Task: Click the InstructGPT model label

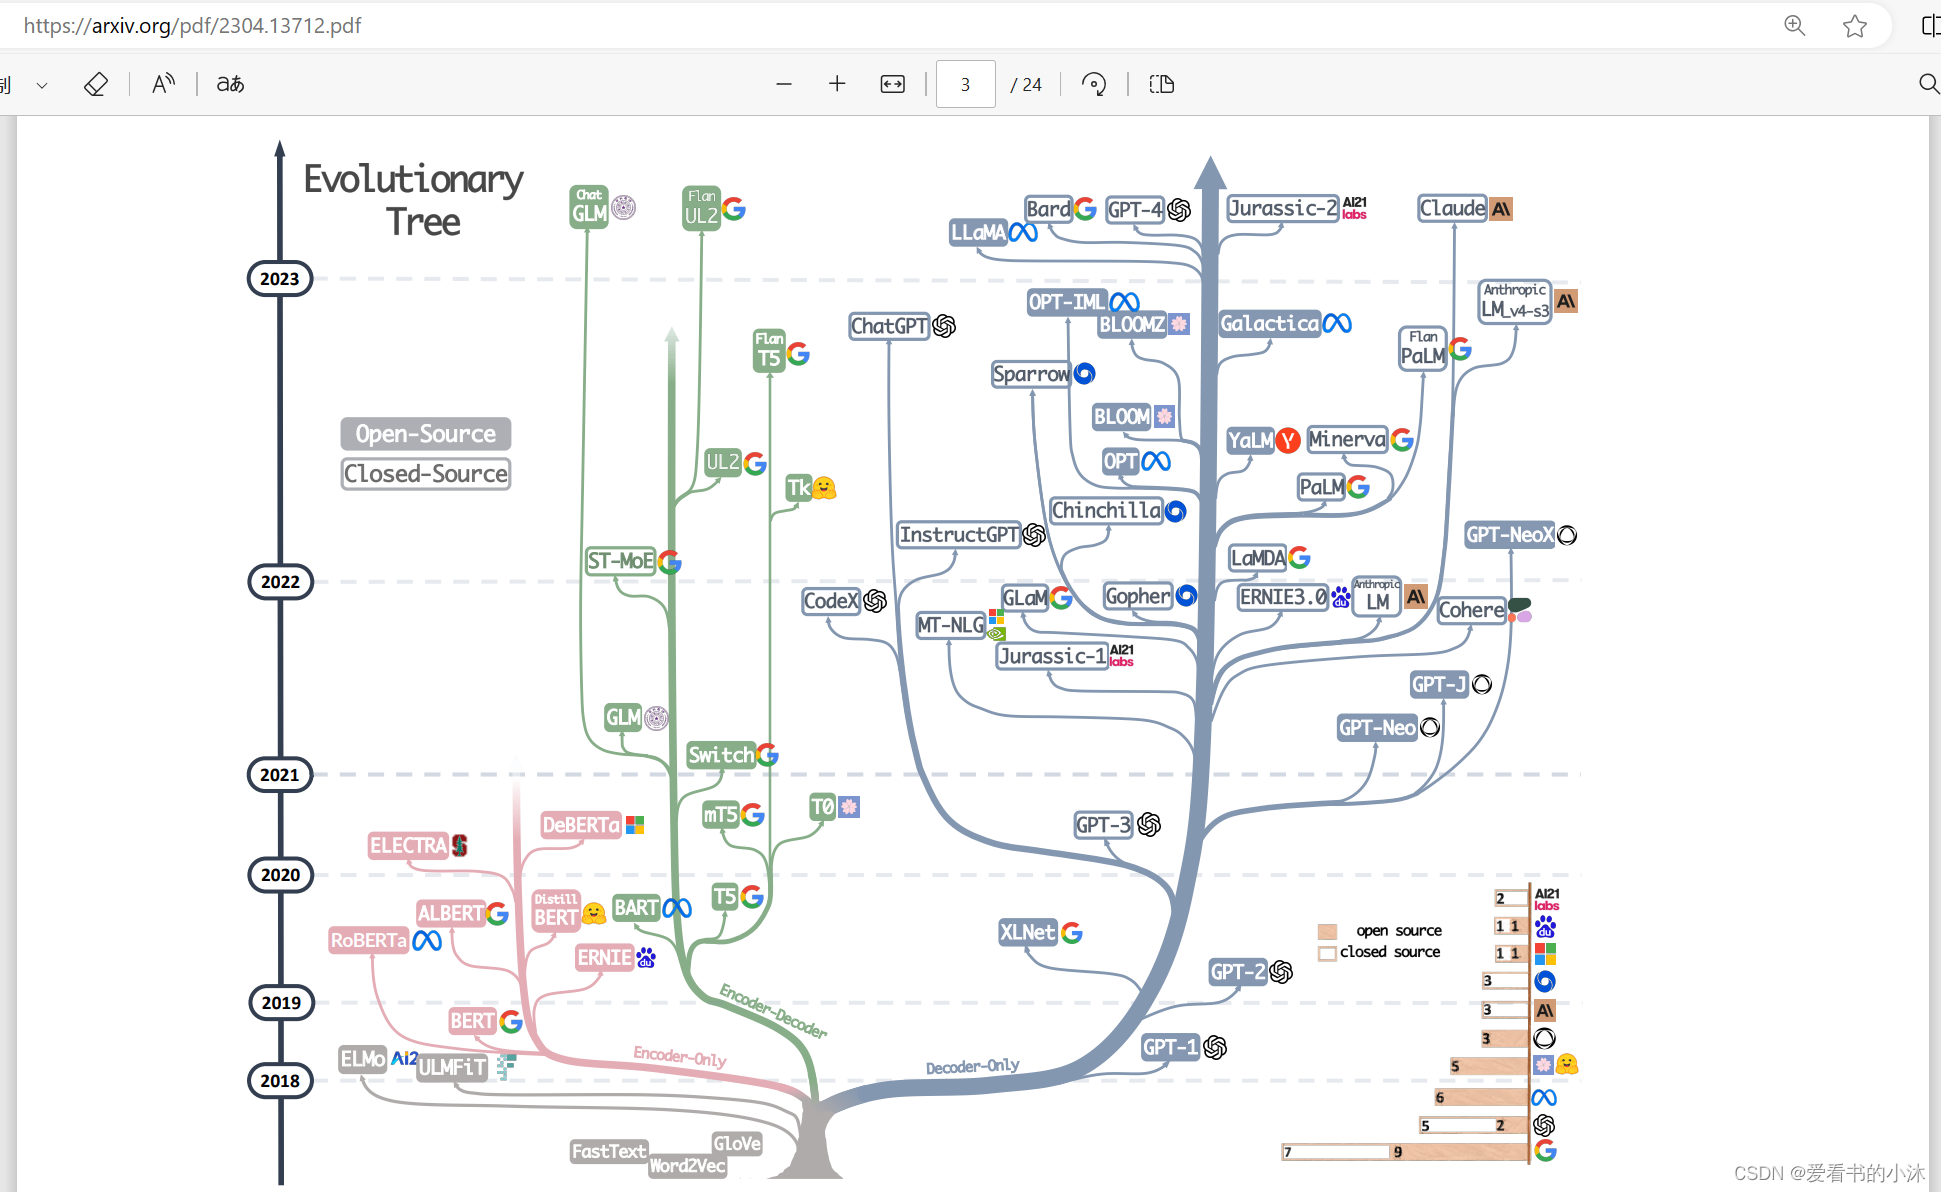Action: tap(959, 535)
